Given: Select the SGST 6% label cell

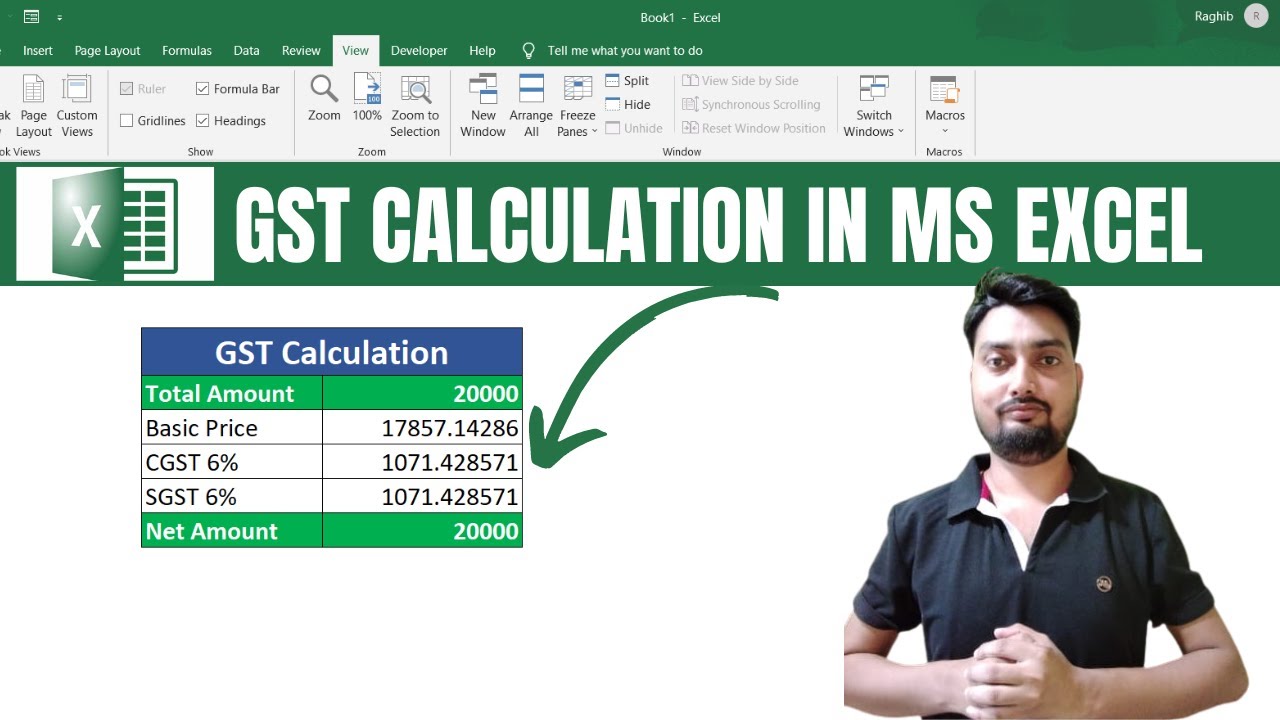Looking at the screenshot, I should point(232,496).
